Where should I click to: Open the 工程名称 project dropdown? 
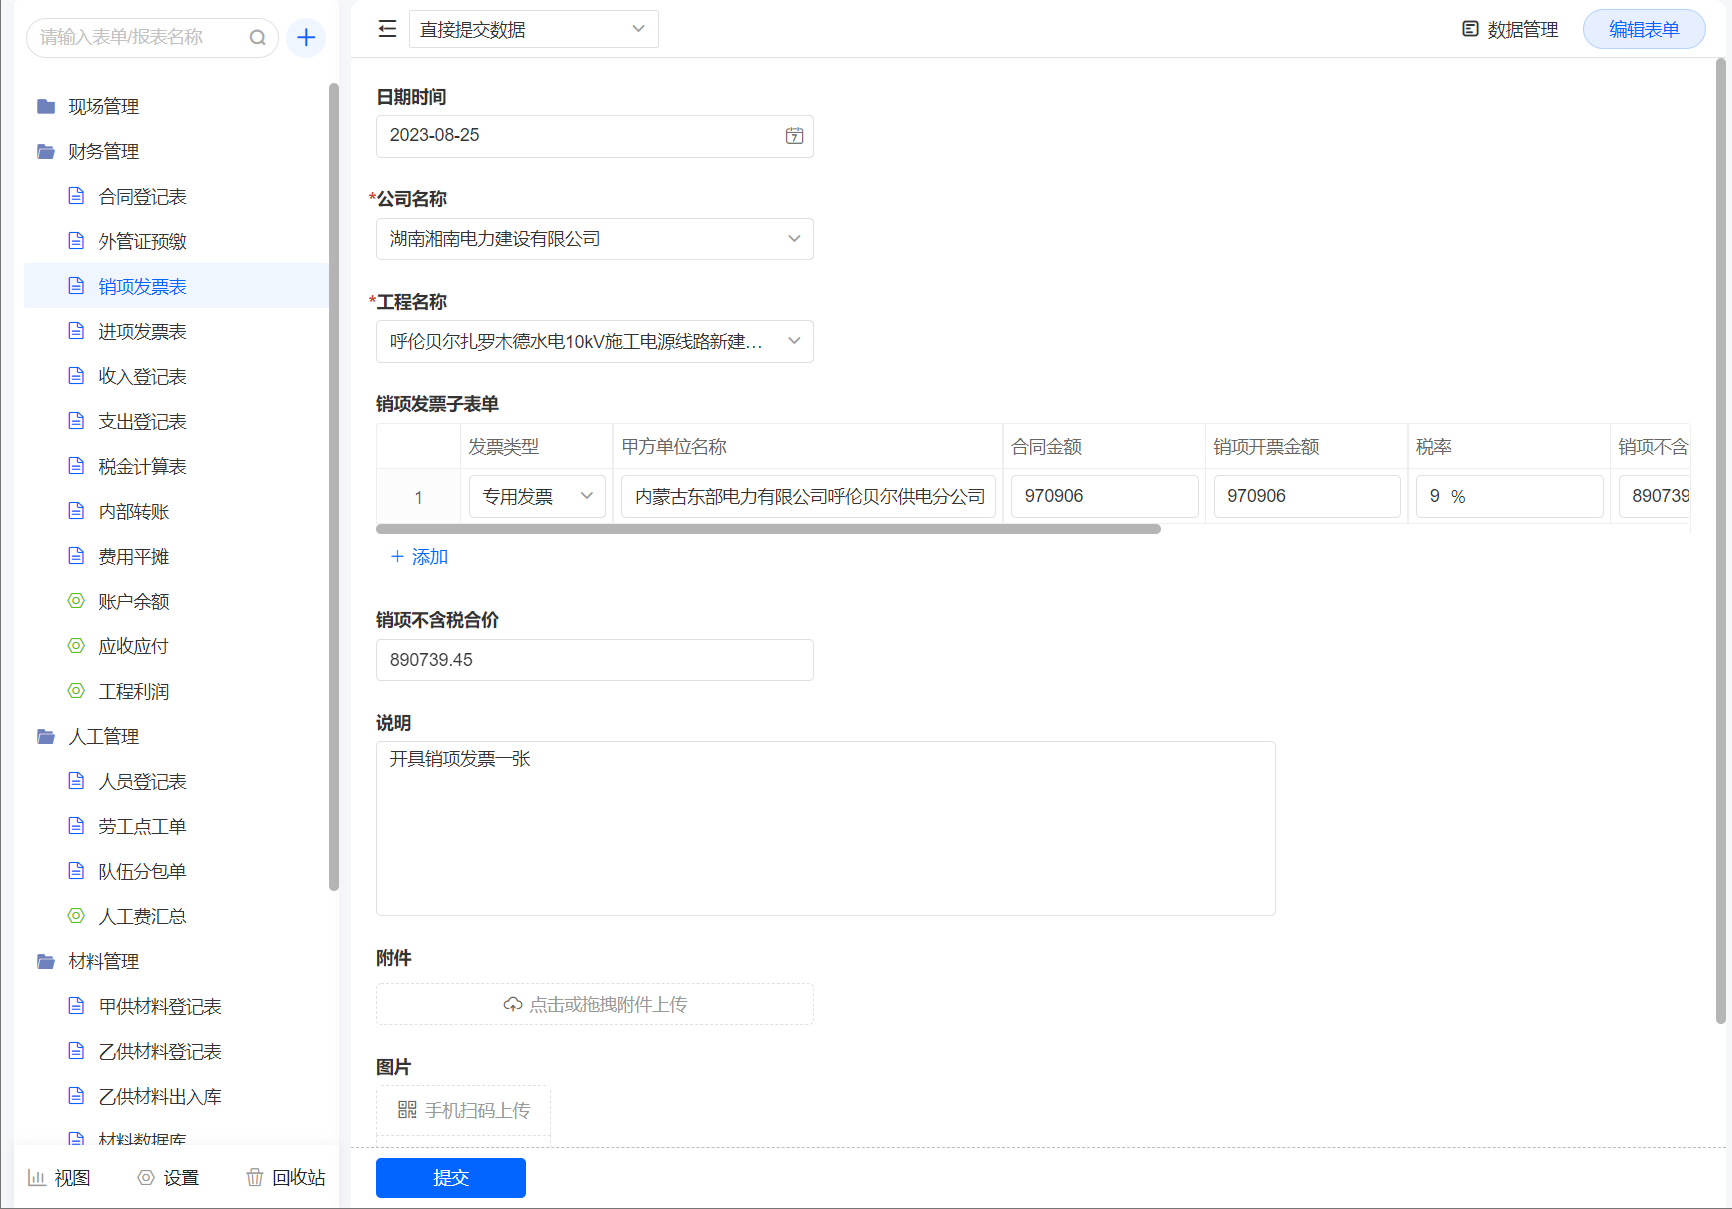594,342
